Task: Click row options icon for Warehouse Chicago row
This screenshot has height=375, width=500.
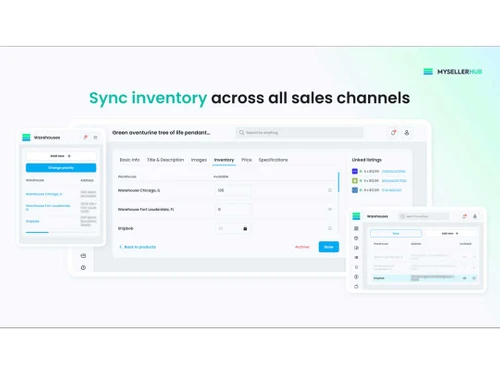Action: coord(330,190)
